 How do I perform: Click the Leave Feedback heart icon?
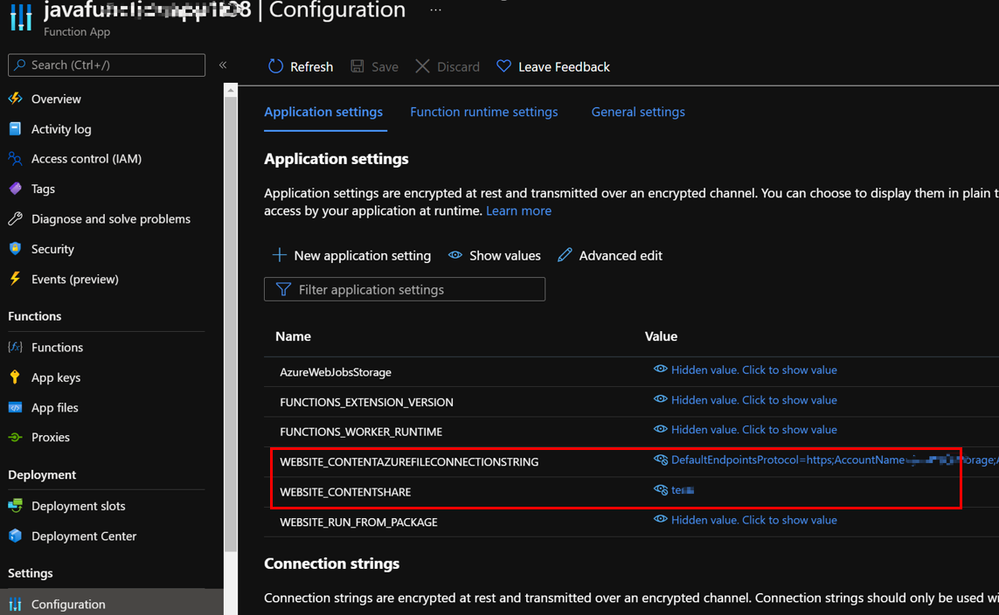coord(504,66)
